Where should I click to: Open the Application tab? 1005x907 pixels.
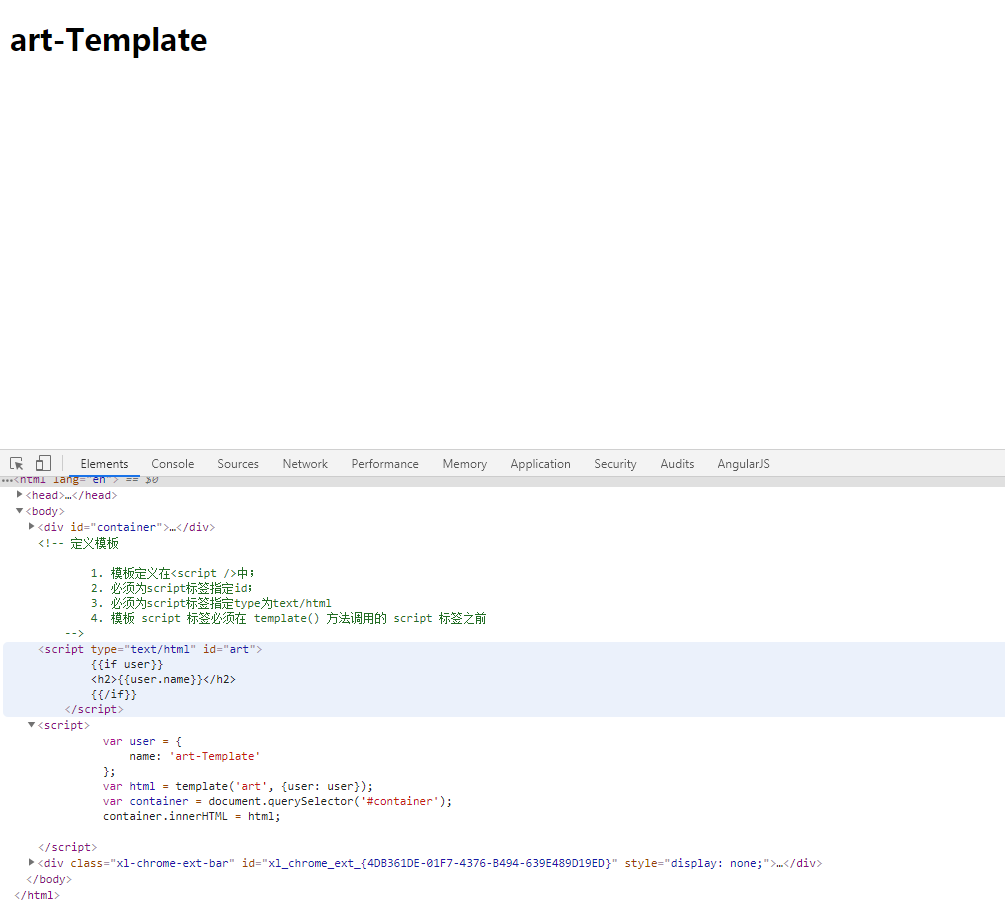(540, 464)
